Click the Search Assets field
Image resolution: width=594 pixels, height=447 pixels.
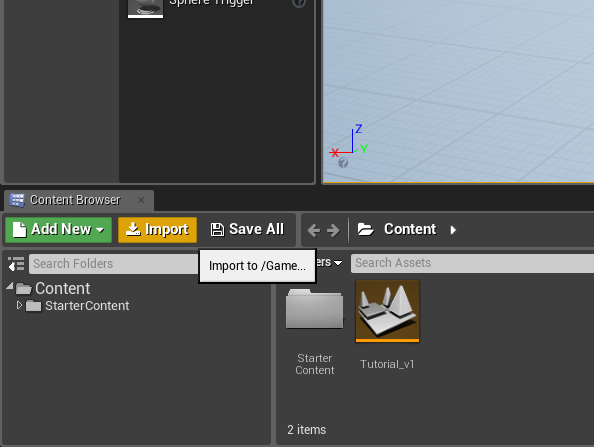pyautogui.click(x=472, y=263)
